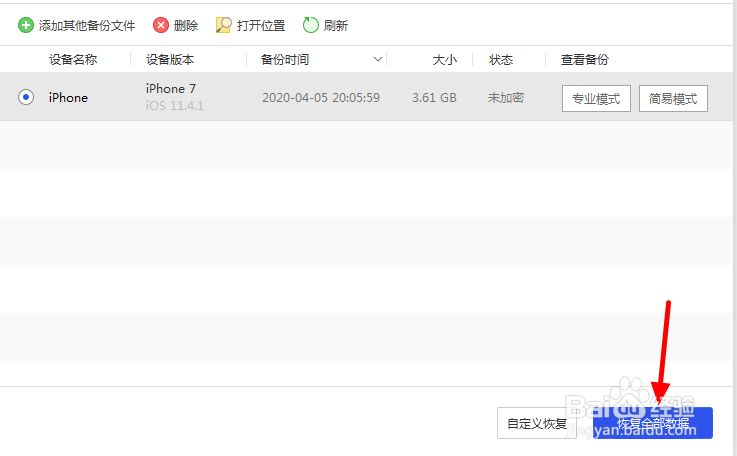737x456 pixels.
Task: Click the green refresh icon
Action: coord(311,25)
